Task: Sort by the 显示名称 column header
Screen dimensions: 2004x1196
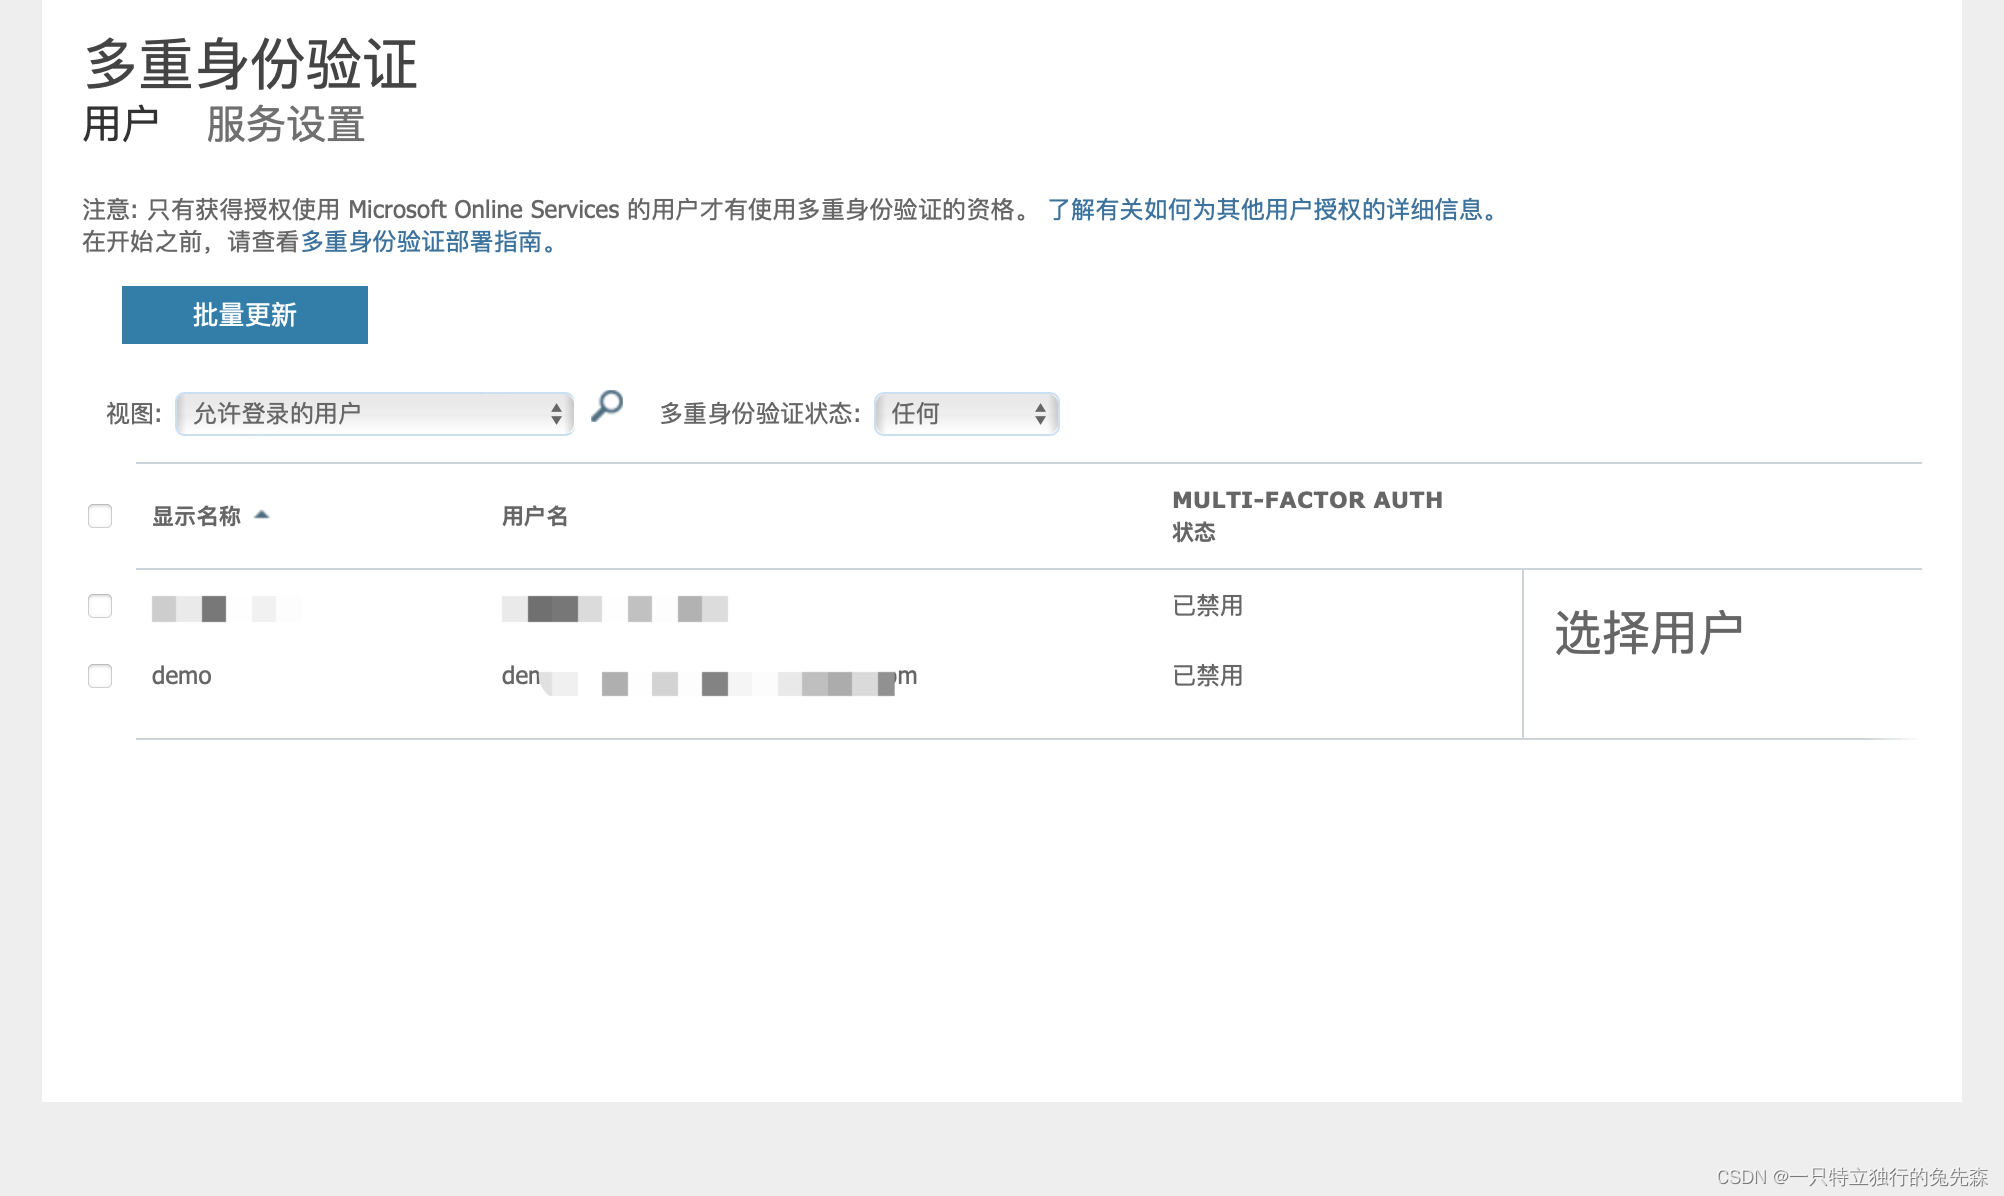Action: 196,516
